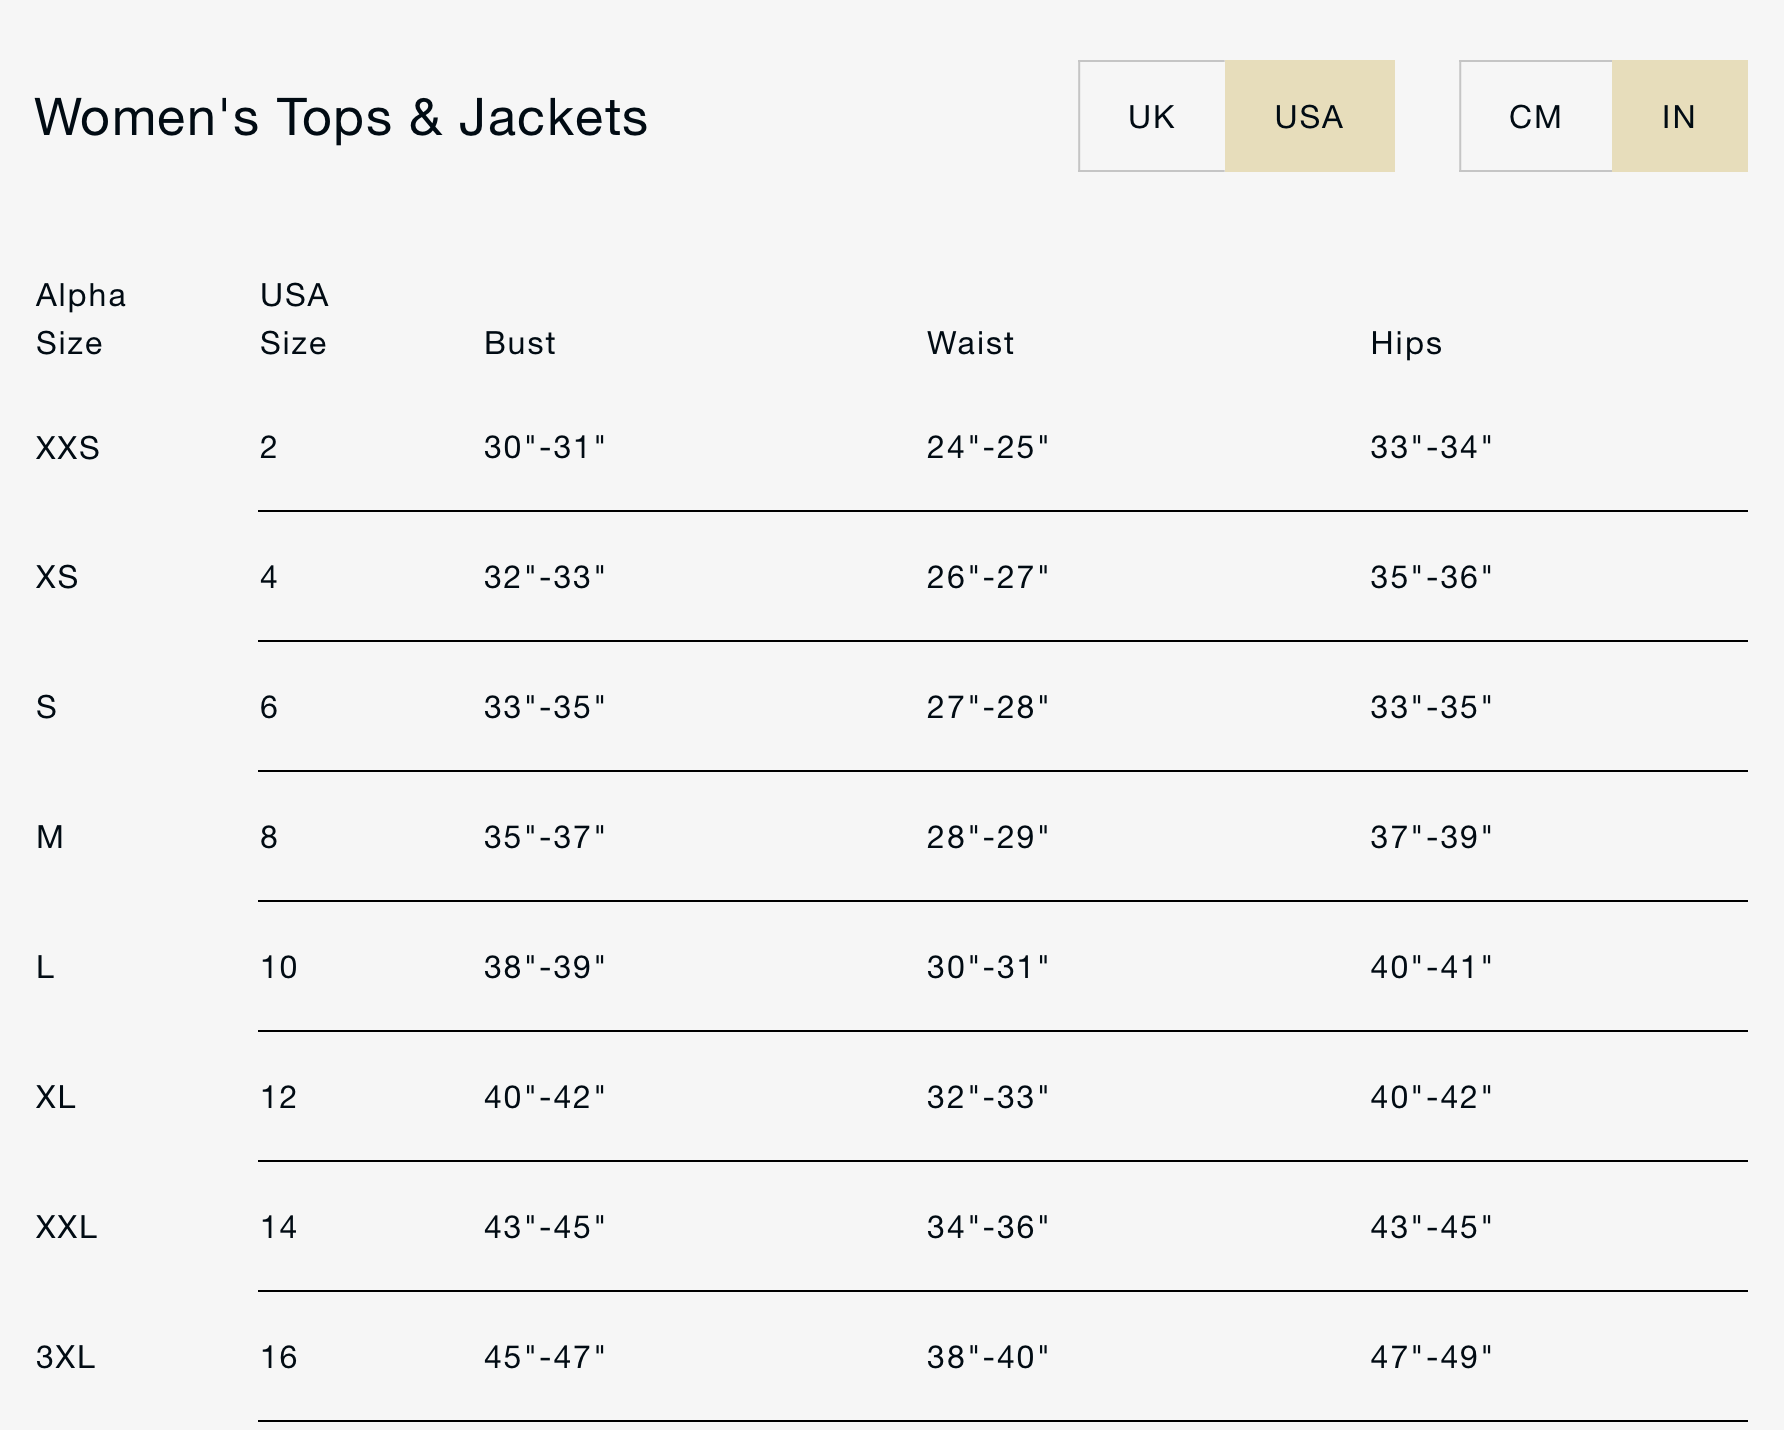The height and width of the screenshot is (1430, 1784).
Task: Click the Hips column header
Action: pos(1406,343)
